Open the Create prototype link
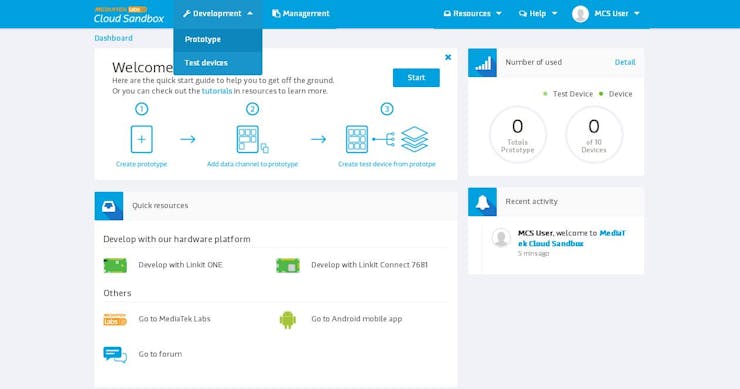Image resolution: width=740 pixels, height=389 pixels. [x=142, y=164]
